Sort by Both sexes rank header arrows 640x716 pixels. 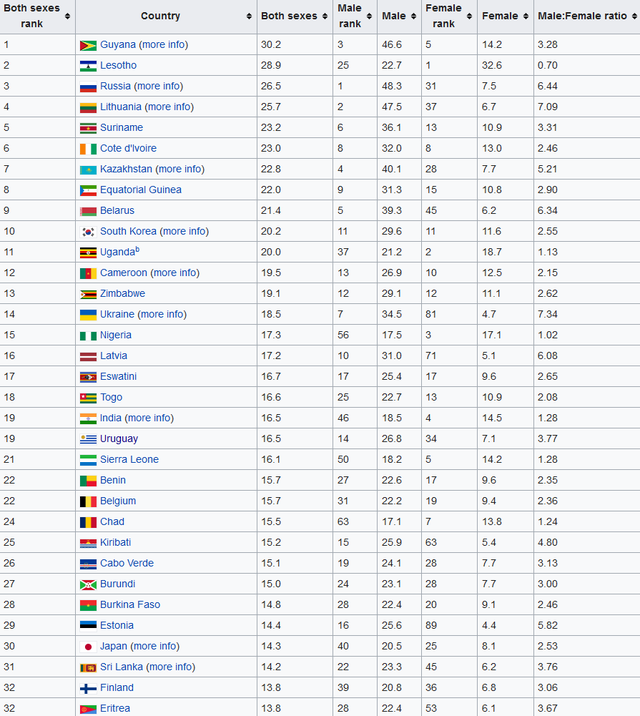(x=68, y=16)
